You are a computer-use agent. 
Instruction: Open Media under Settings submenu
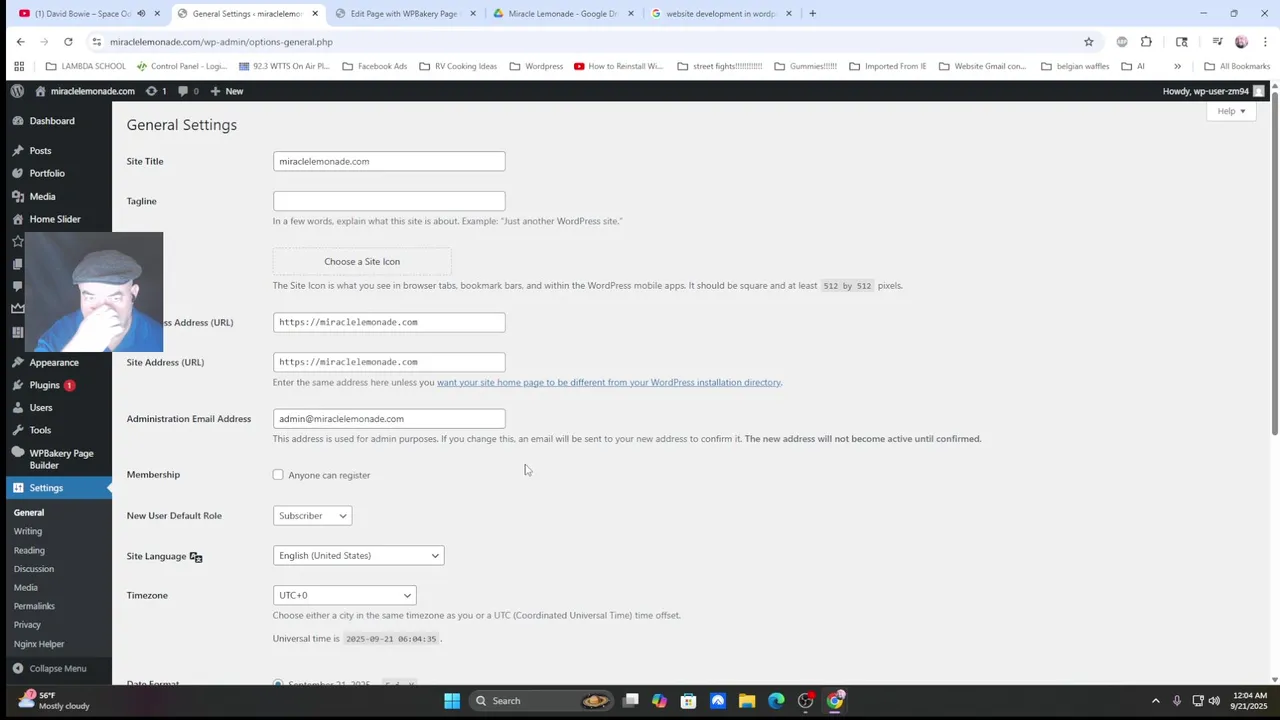point(26,588)
